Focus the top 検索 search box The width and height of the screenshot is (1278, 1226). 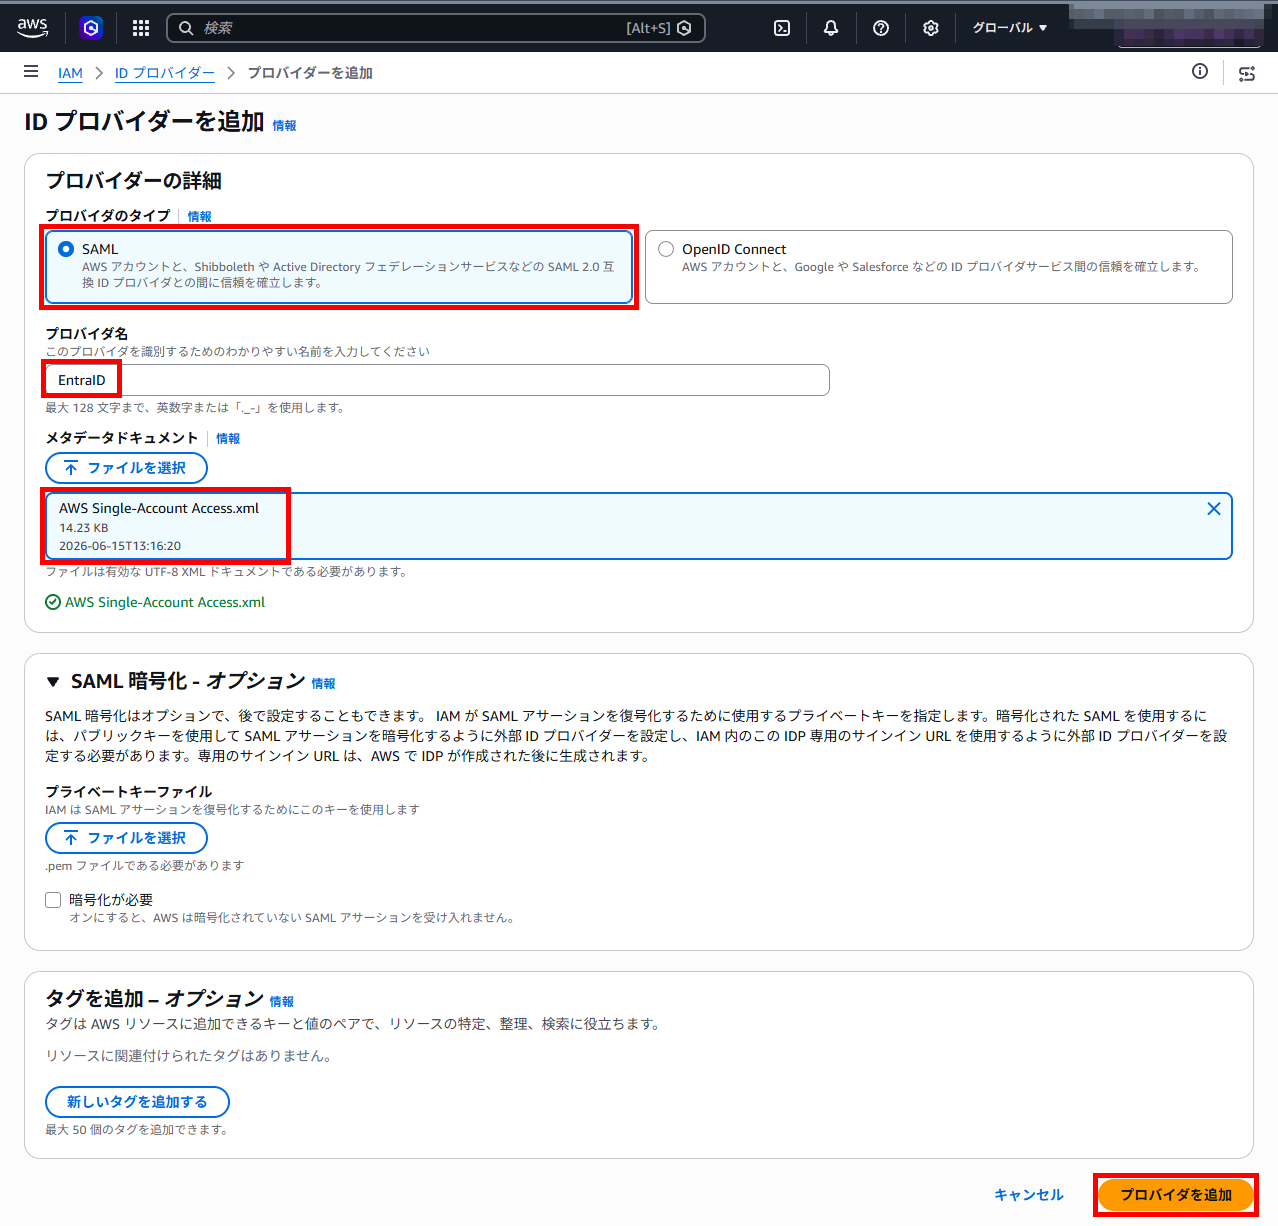click(x=435, y=28)
